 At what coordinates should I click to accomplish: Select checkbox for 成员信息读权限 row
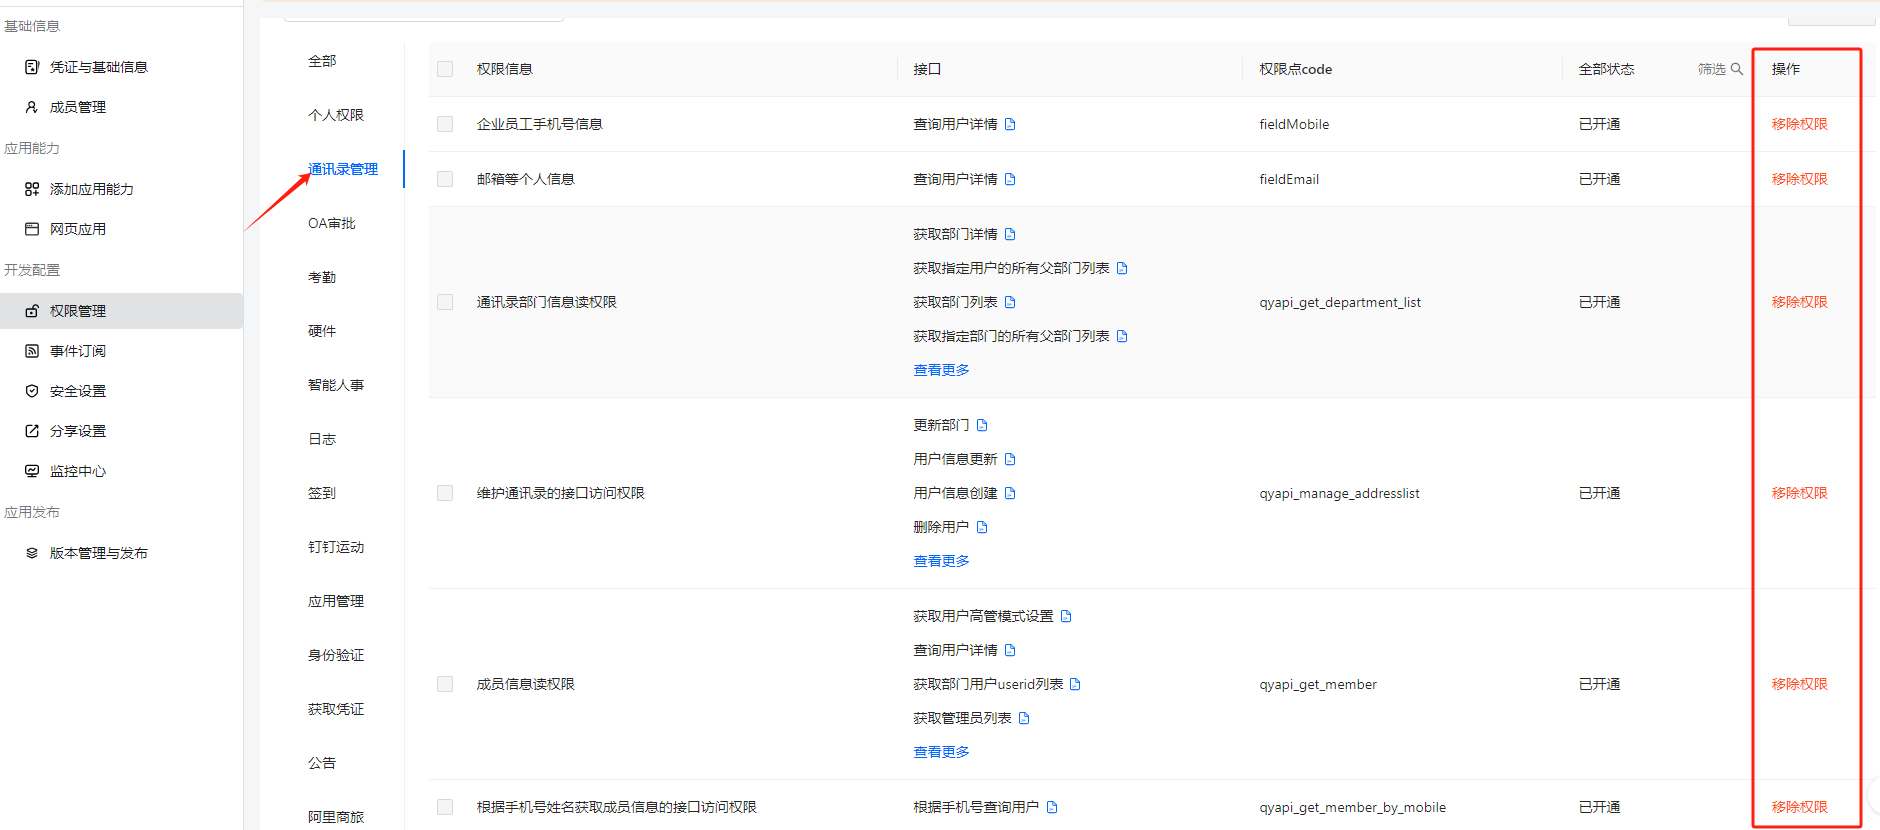[445, 684]
